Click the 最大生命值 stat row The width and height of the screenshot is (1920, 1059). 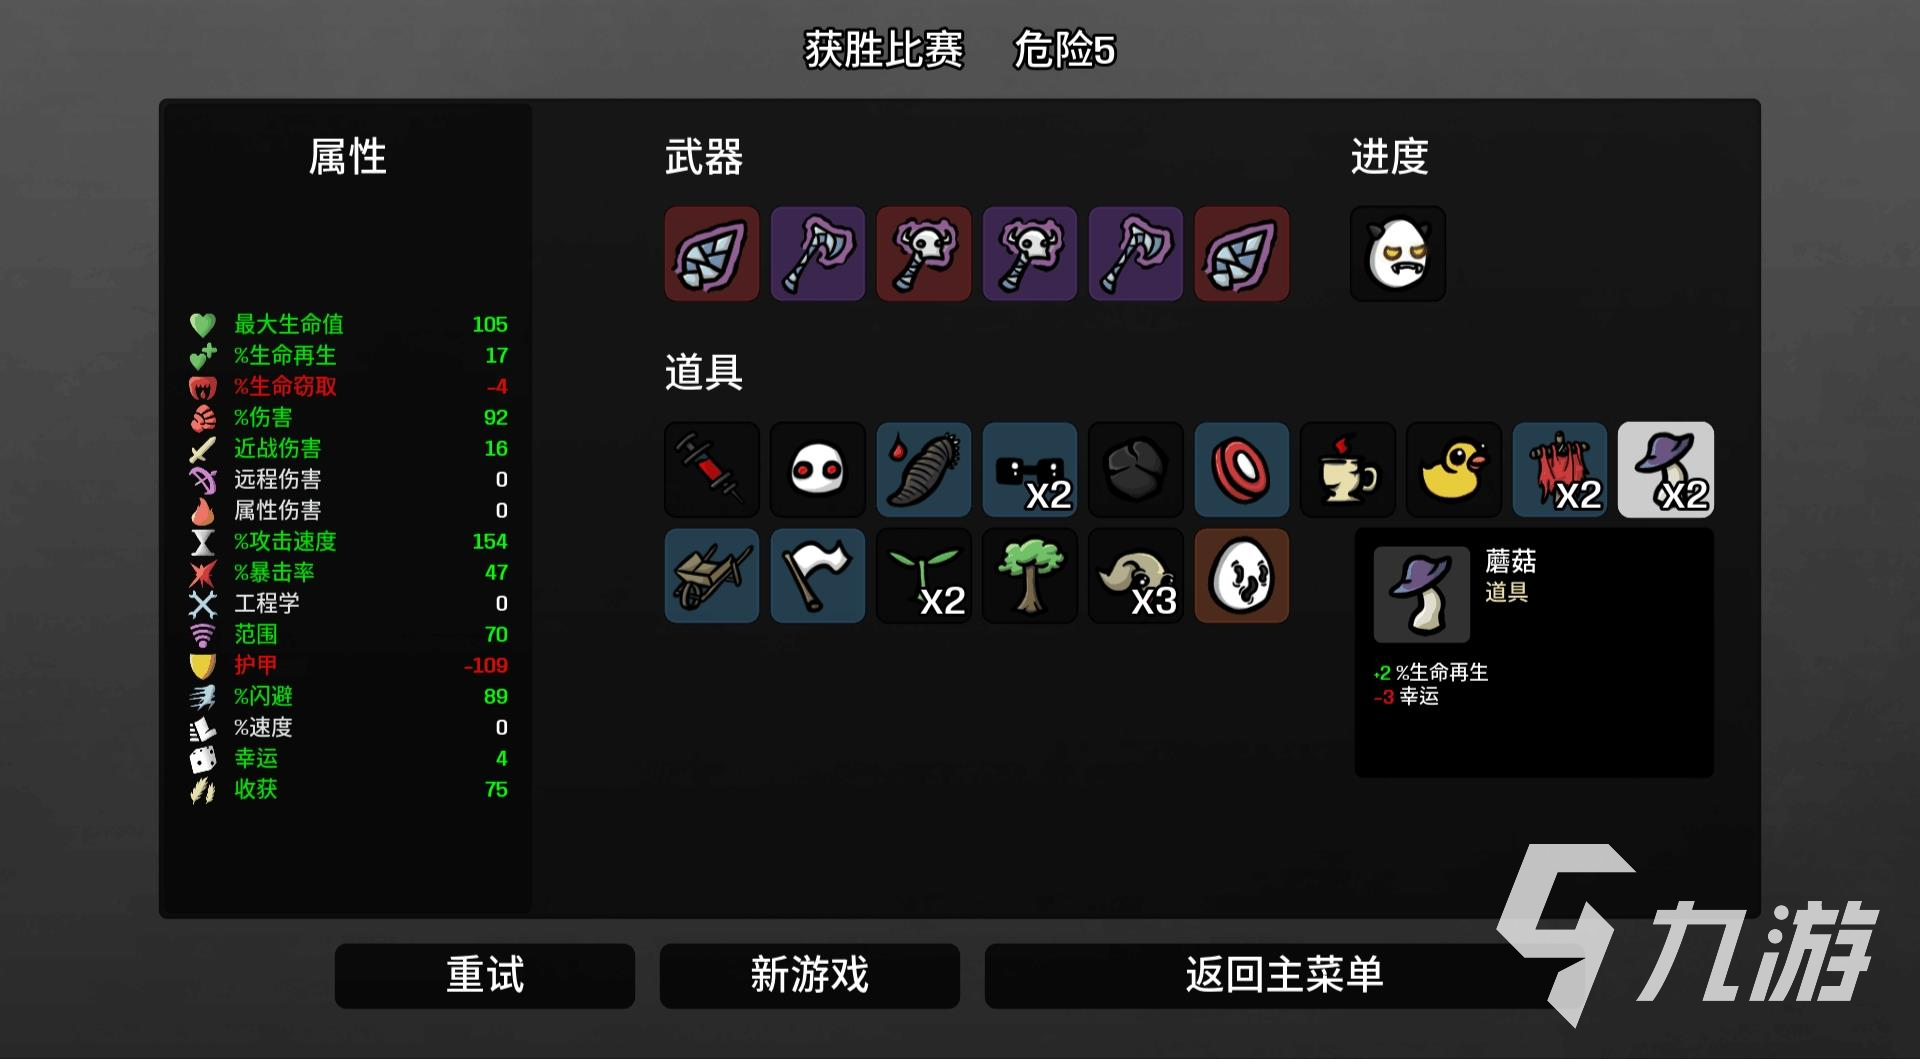coord(348,324)
